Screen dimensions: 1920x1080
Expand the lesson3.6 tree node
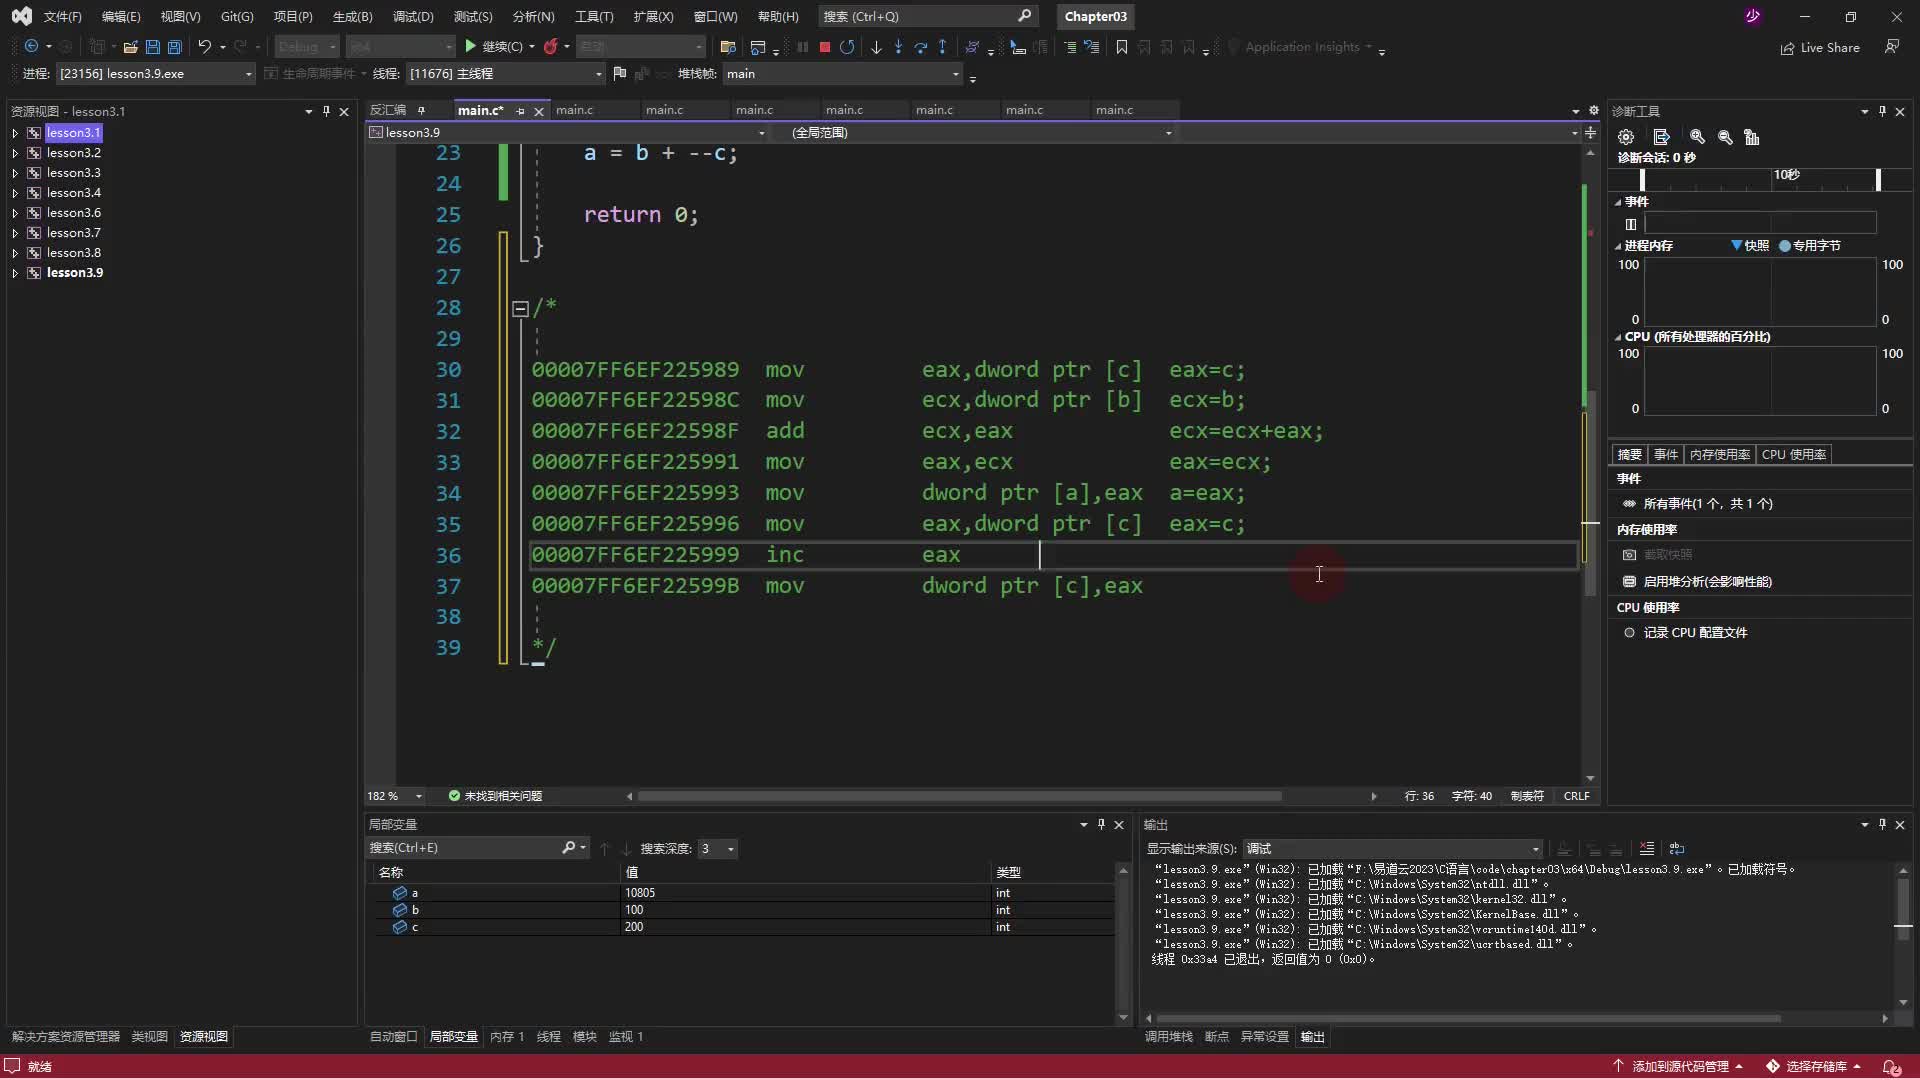click(15, 213)
